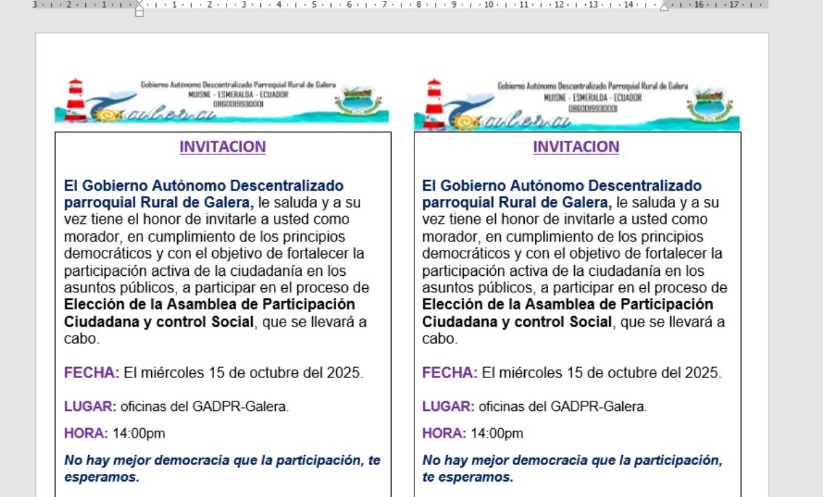Click 'Ciudadana y control Social' in right invitation

tap(518, 322)
